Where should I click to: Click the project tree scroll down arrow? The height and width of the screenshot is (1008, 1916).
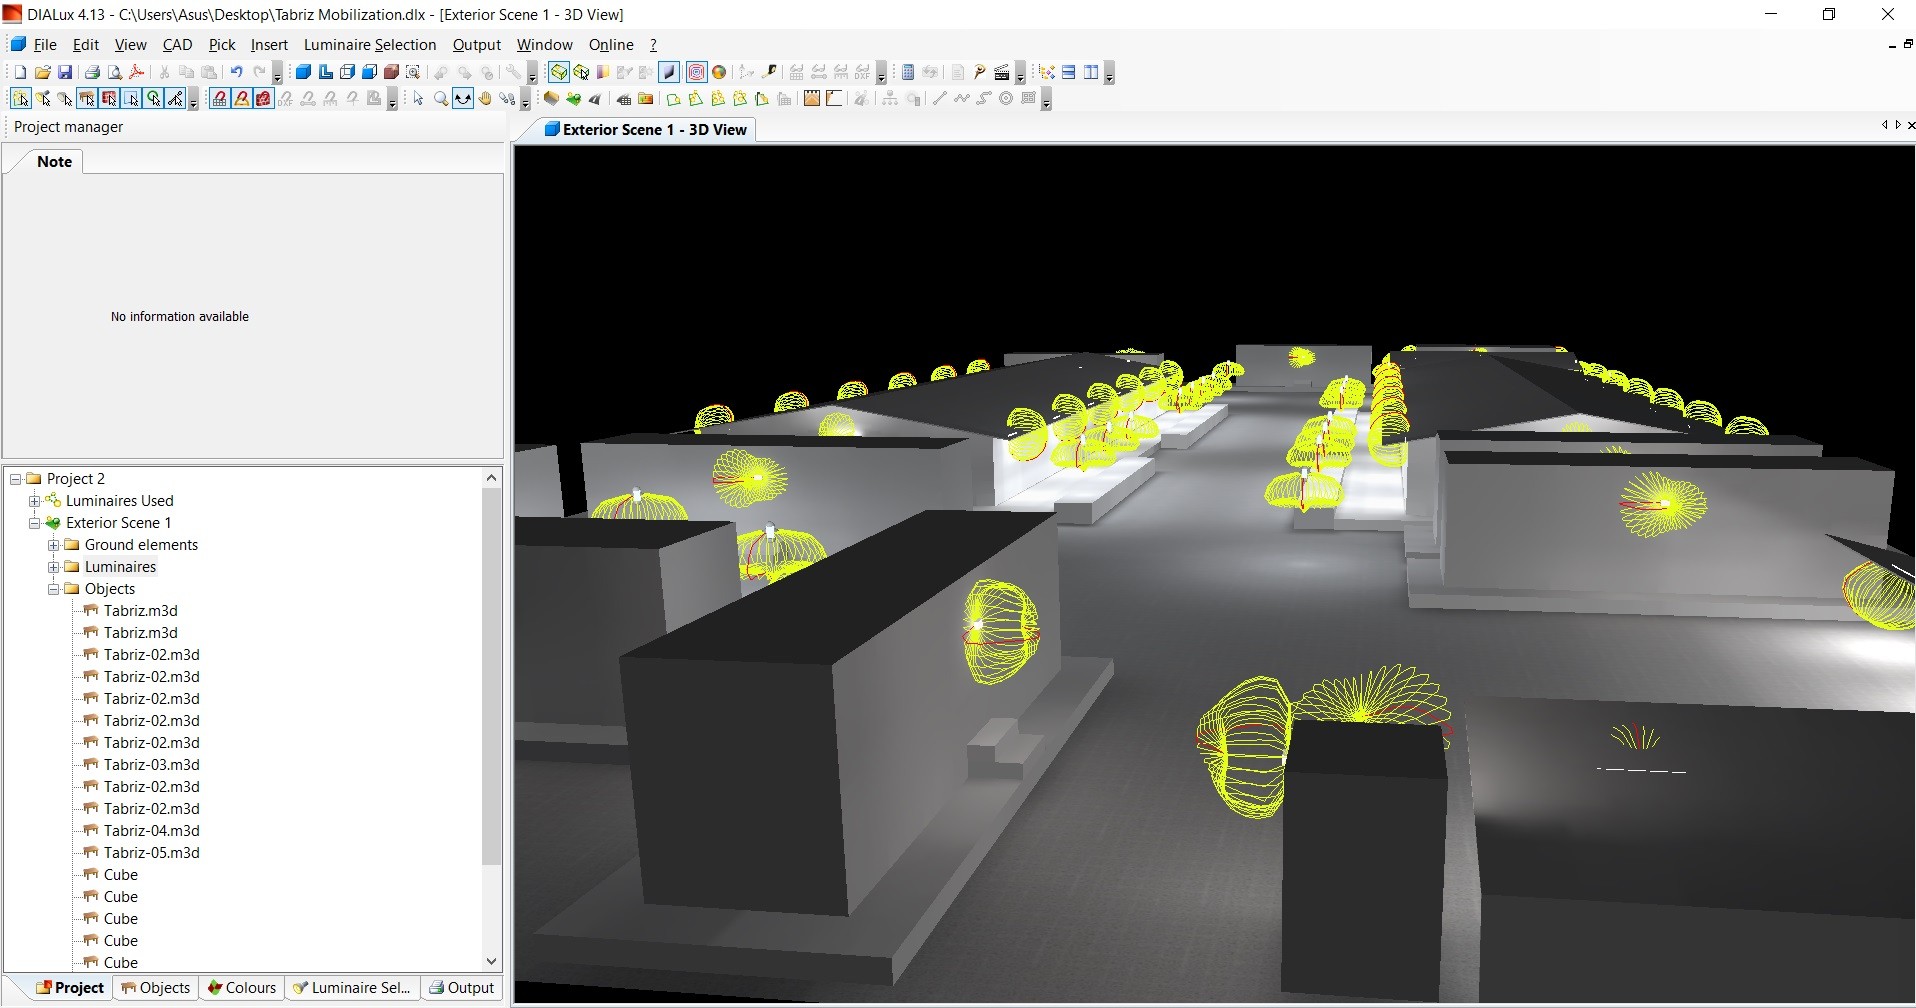(491, 961)
